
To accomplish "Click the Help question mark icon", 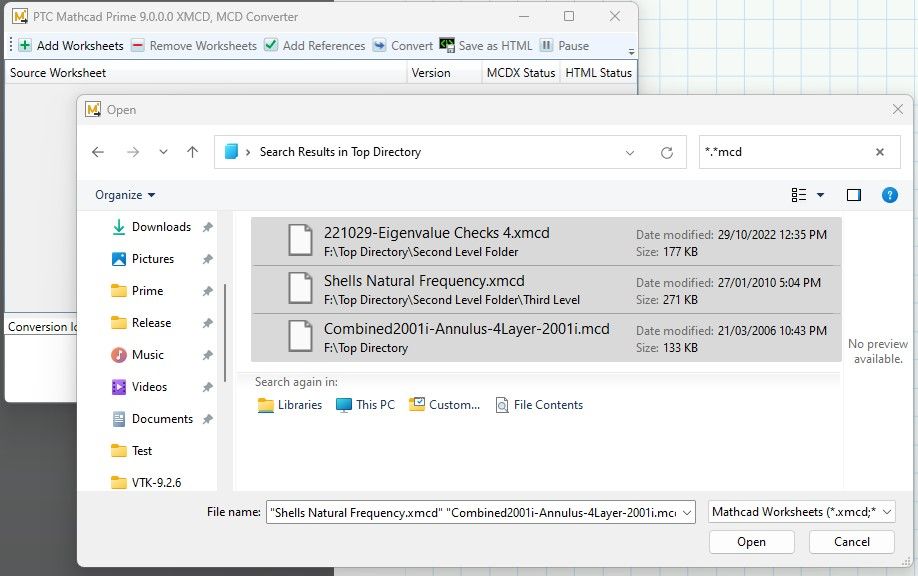I will tap(889, 195).
